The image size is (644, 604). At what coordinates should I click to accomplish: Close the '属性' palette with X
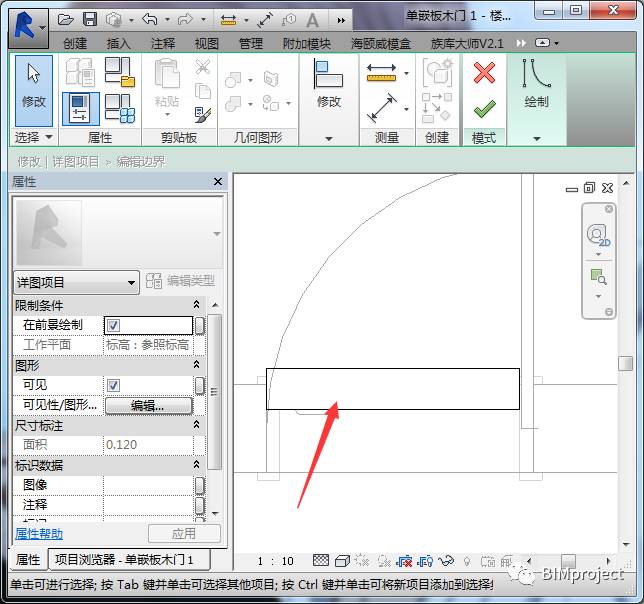218,181
